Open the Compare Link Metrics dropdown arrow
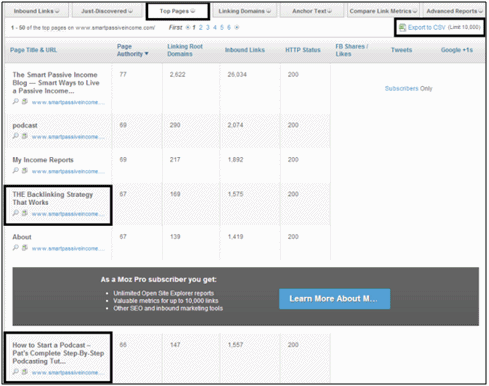This screenshot has width=489, height=386. pyautogui.click(x=415, y=11)
